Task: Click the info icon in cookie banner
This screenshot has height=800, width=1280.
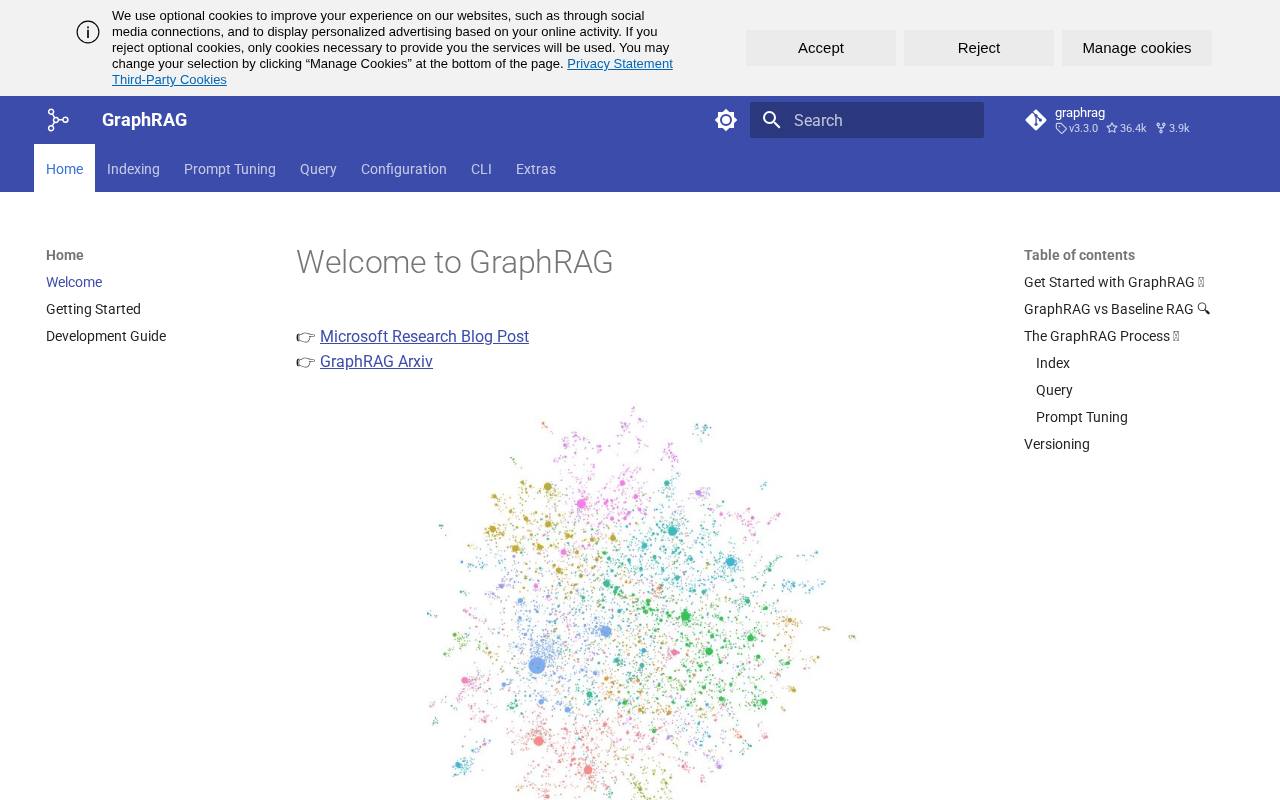Action: 88,32
